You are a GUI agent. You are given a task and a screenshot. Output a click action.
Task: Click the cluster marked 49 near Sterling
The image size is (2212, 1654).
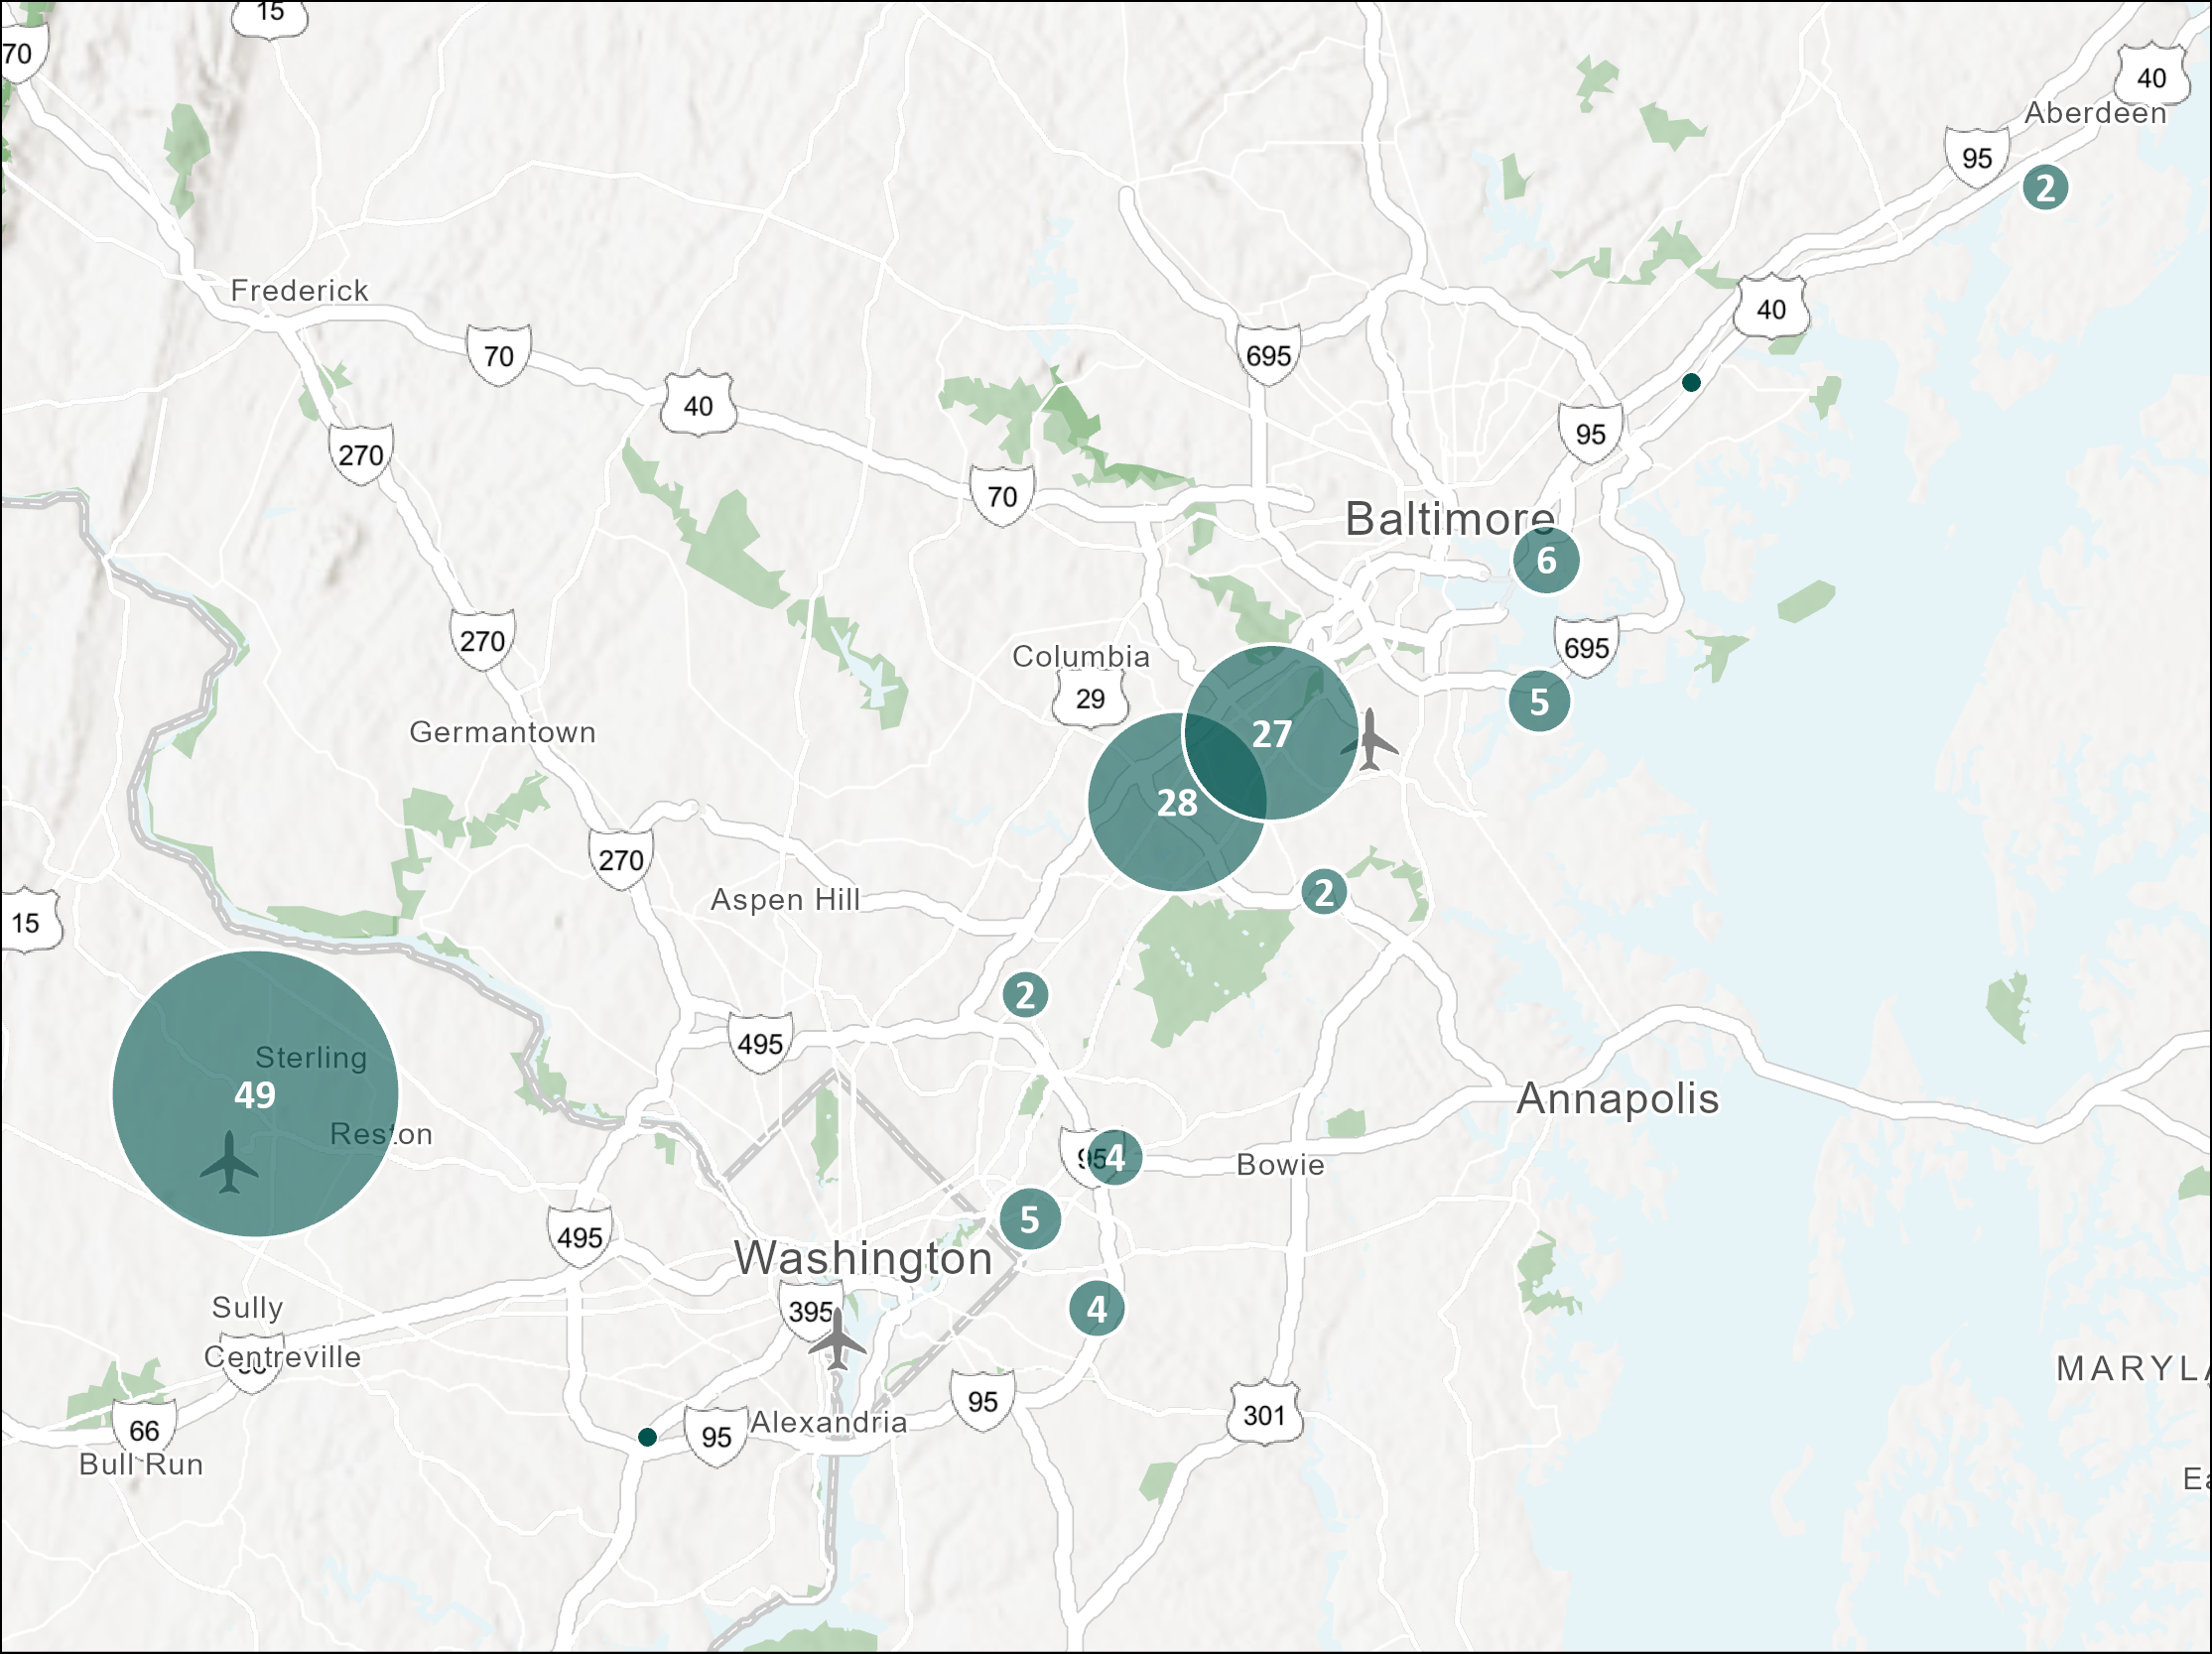coord(255,1094)
